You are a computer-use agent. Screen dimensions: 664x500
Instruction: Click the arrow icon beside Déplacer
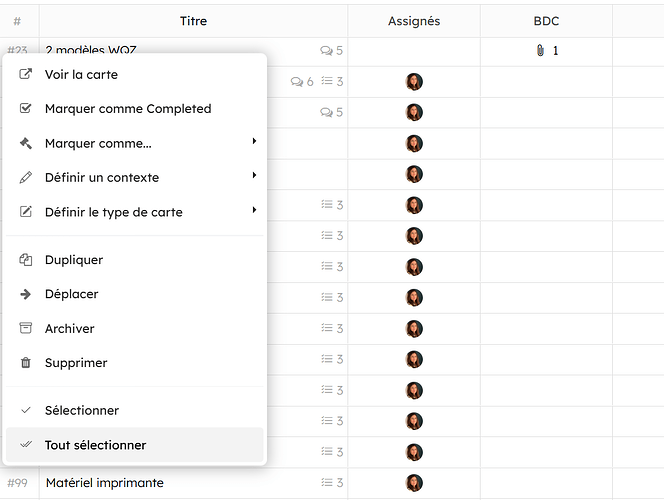(x=26, y=294)
